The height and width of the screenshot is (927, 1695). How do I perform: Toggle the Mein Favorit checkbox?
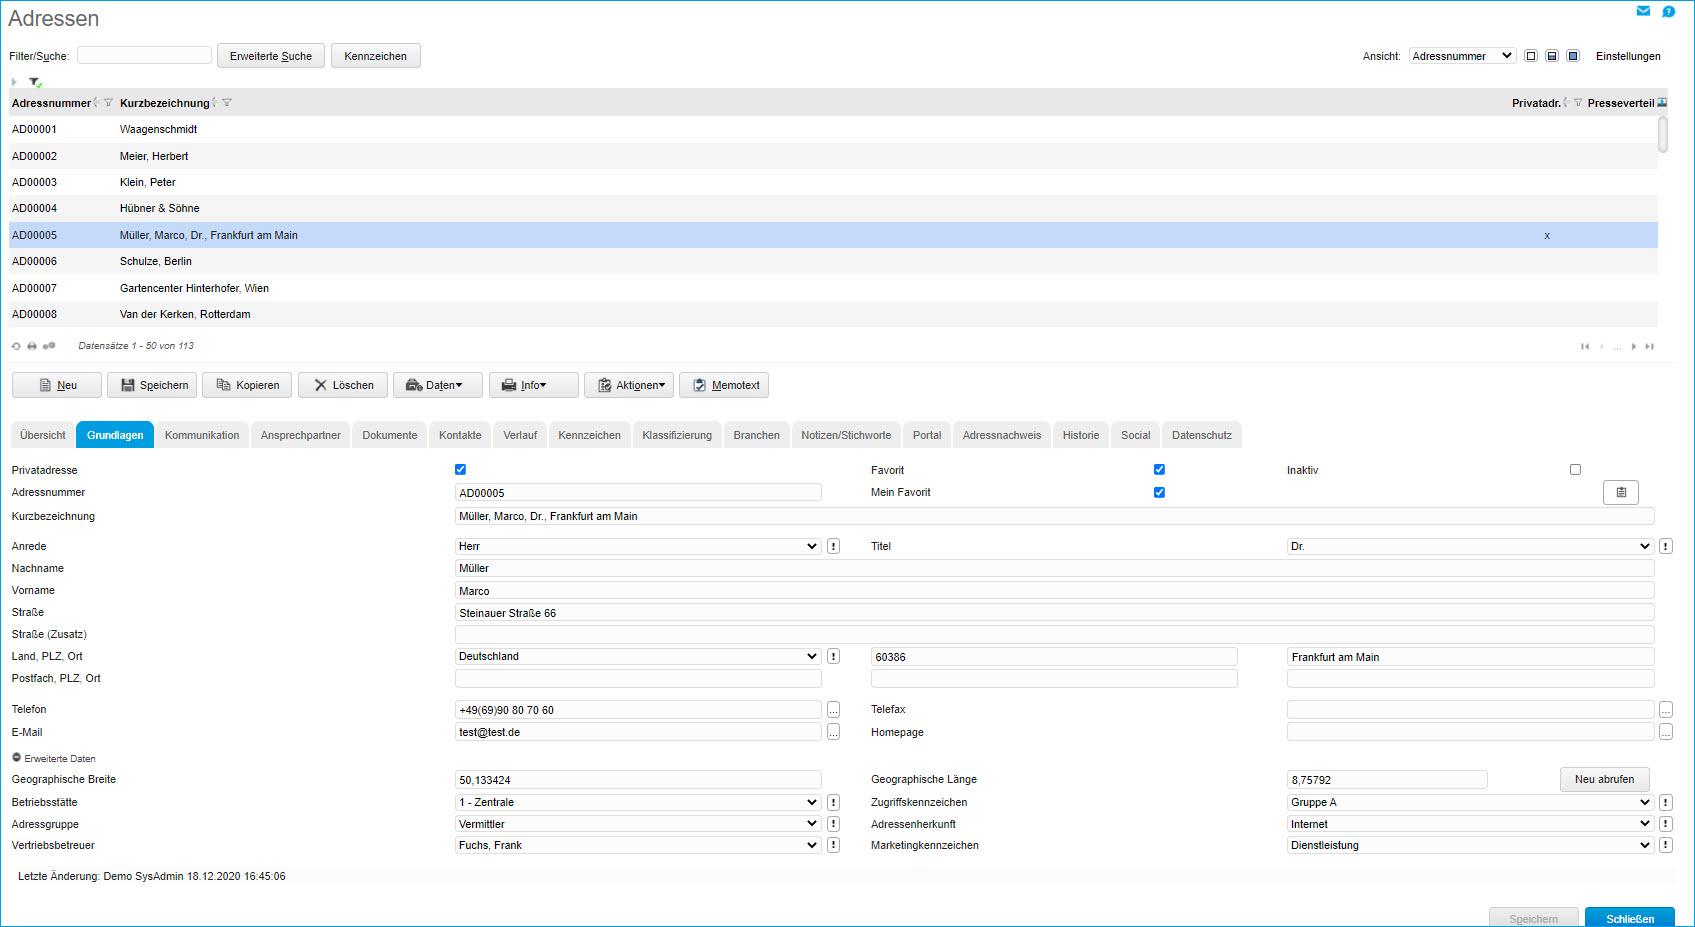(1159, 492)
